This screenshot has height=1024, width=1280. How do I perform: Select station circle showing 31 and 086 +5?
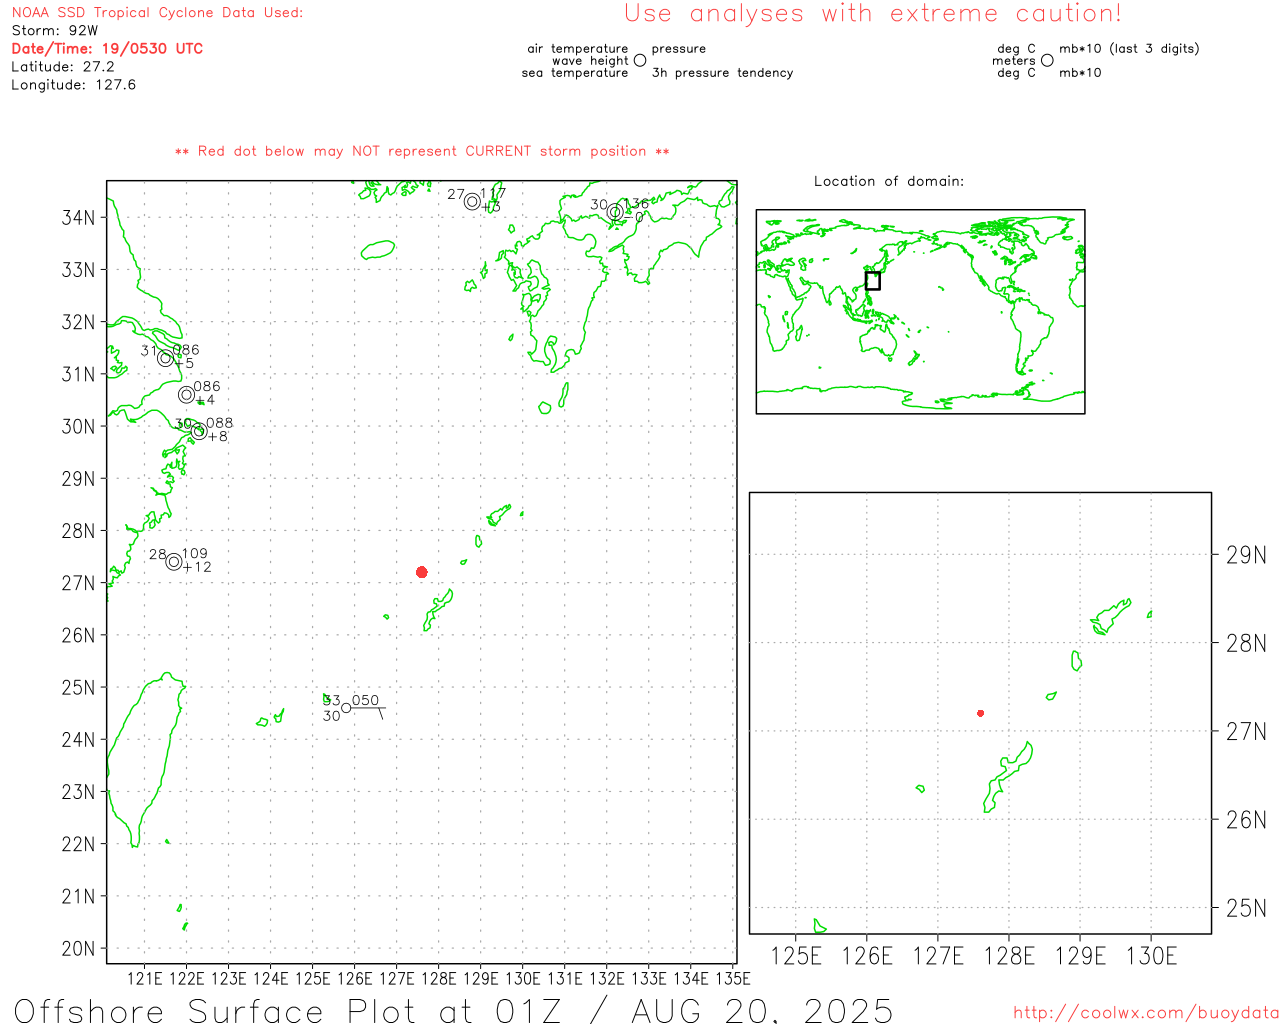tap(166, 358)
